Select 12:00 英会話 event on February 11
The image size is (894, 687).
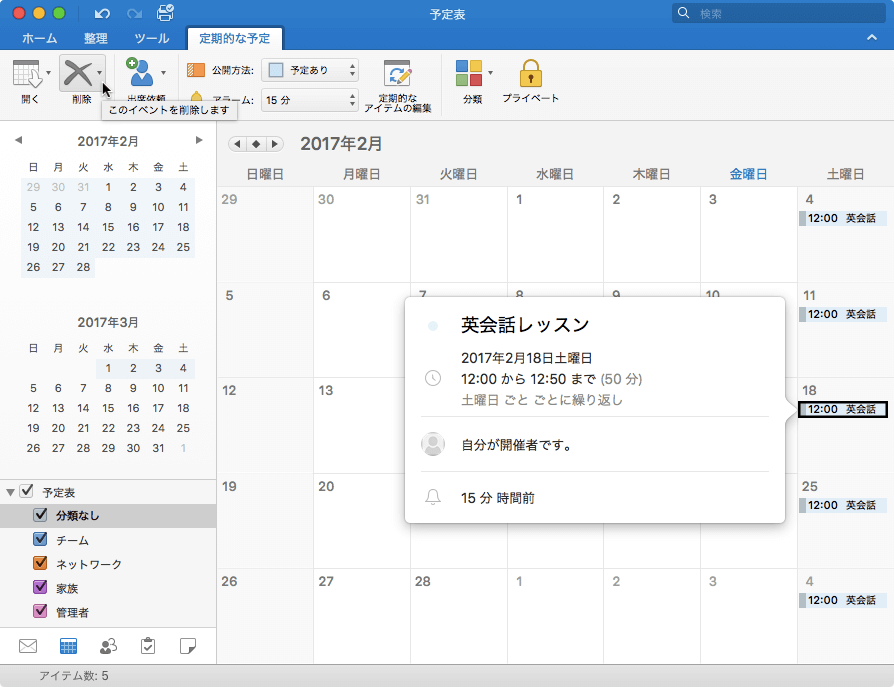(843, 314)
